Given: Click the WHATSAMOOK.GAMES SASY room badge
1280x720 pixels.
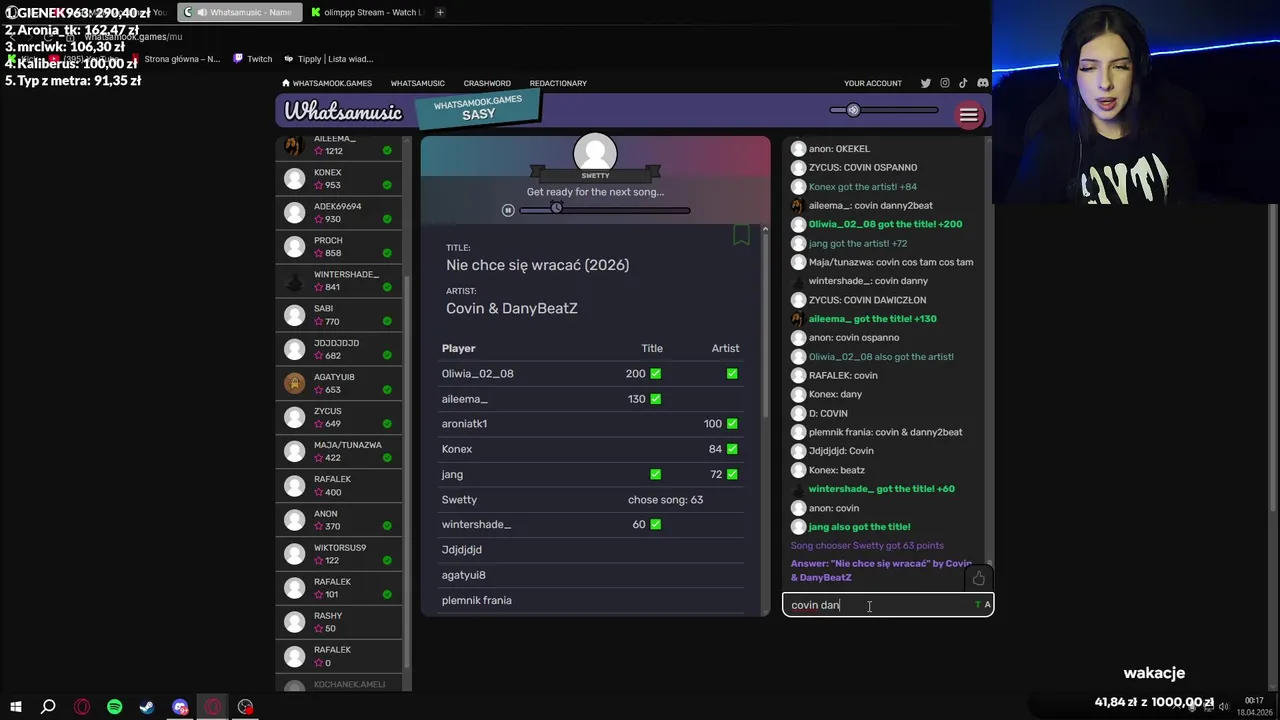Looking at the screenshot, I should point(478,108).
